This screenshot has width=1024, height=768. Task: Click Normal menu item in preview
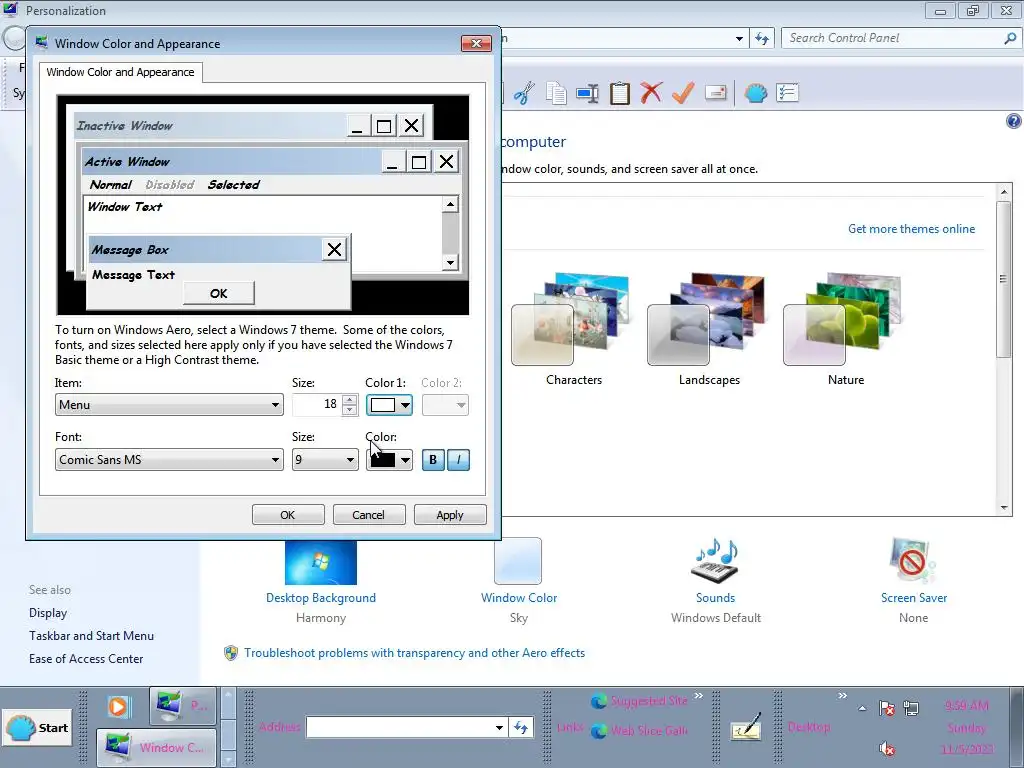[x=110, y=185]
